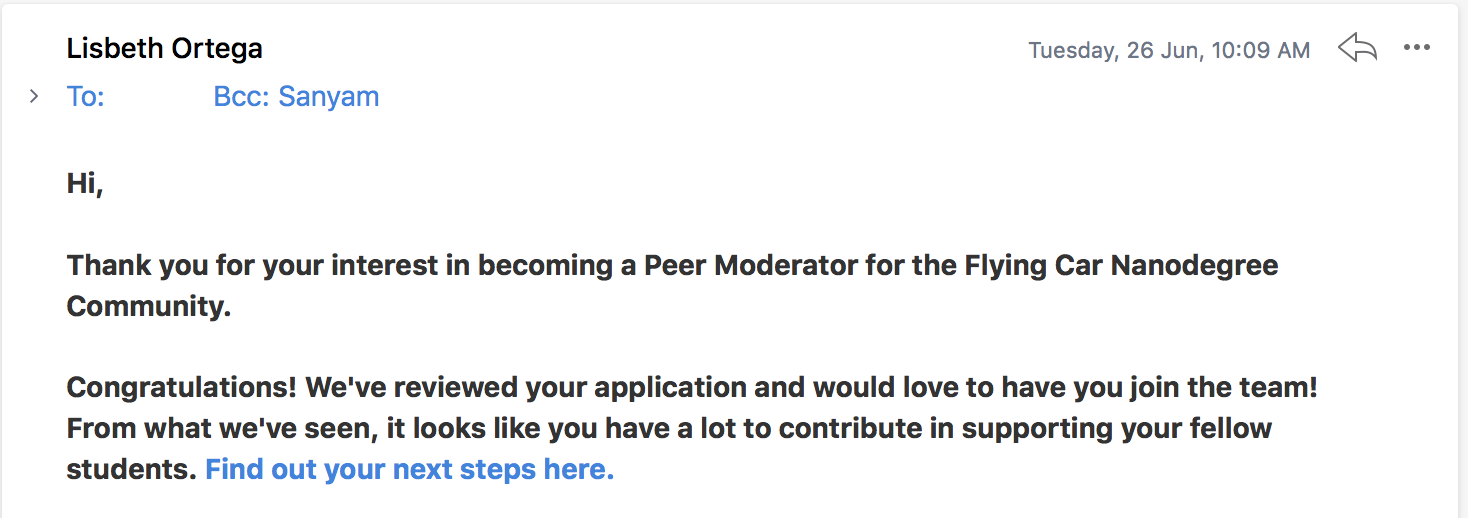Click the Tuesday, 26 Jun timestamp
The image size is (1468, 518).
click(x=1169, y=50)
